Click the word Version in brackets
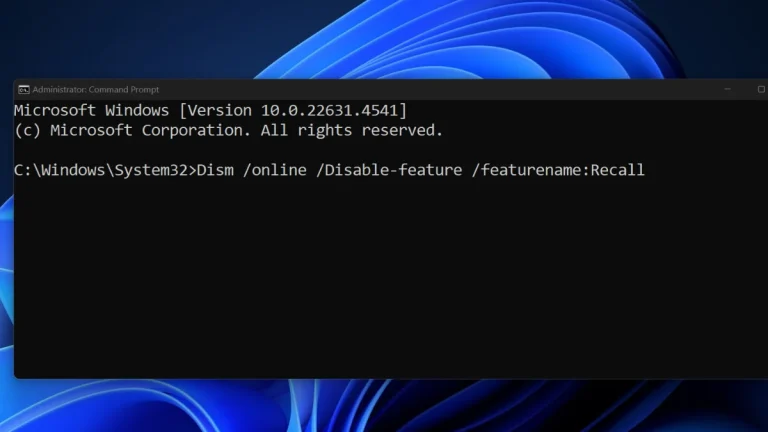The image size is (768, 432). point(219,110)
